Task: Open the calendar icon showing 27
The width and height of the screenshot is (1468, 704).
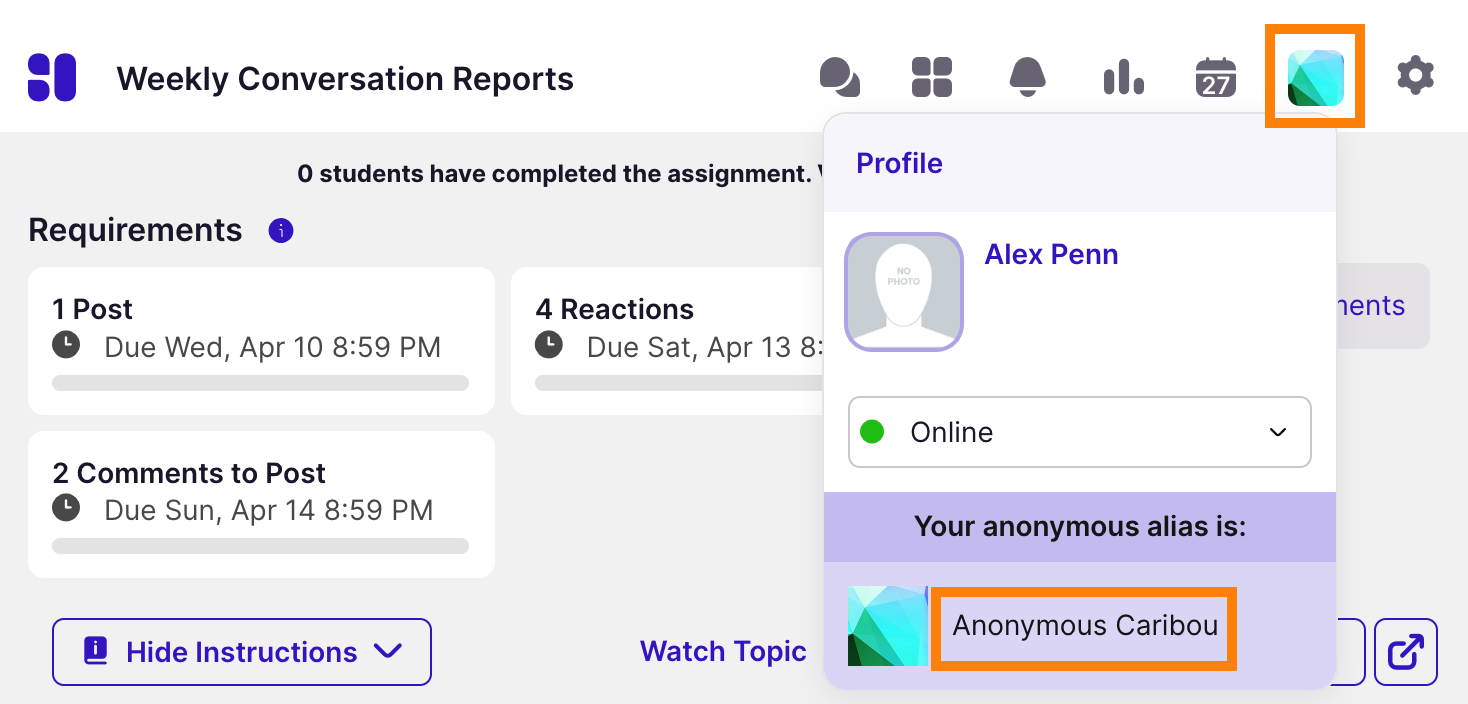Action: click(x=1216, y=77)
